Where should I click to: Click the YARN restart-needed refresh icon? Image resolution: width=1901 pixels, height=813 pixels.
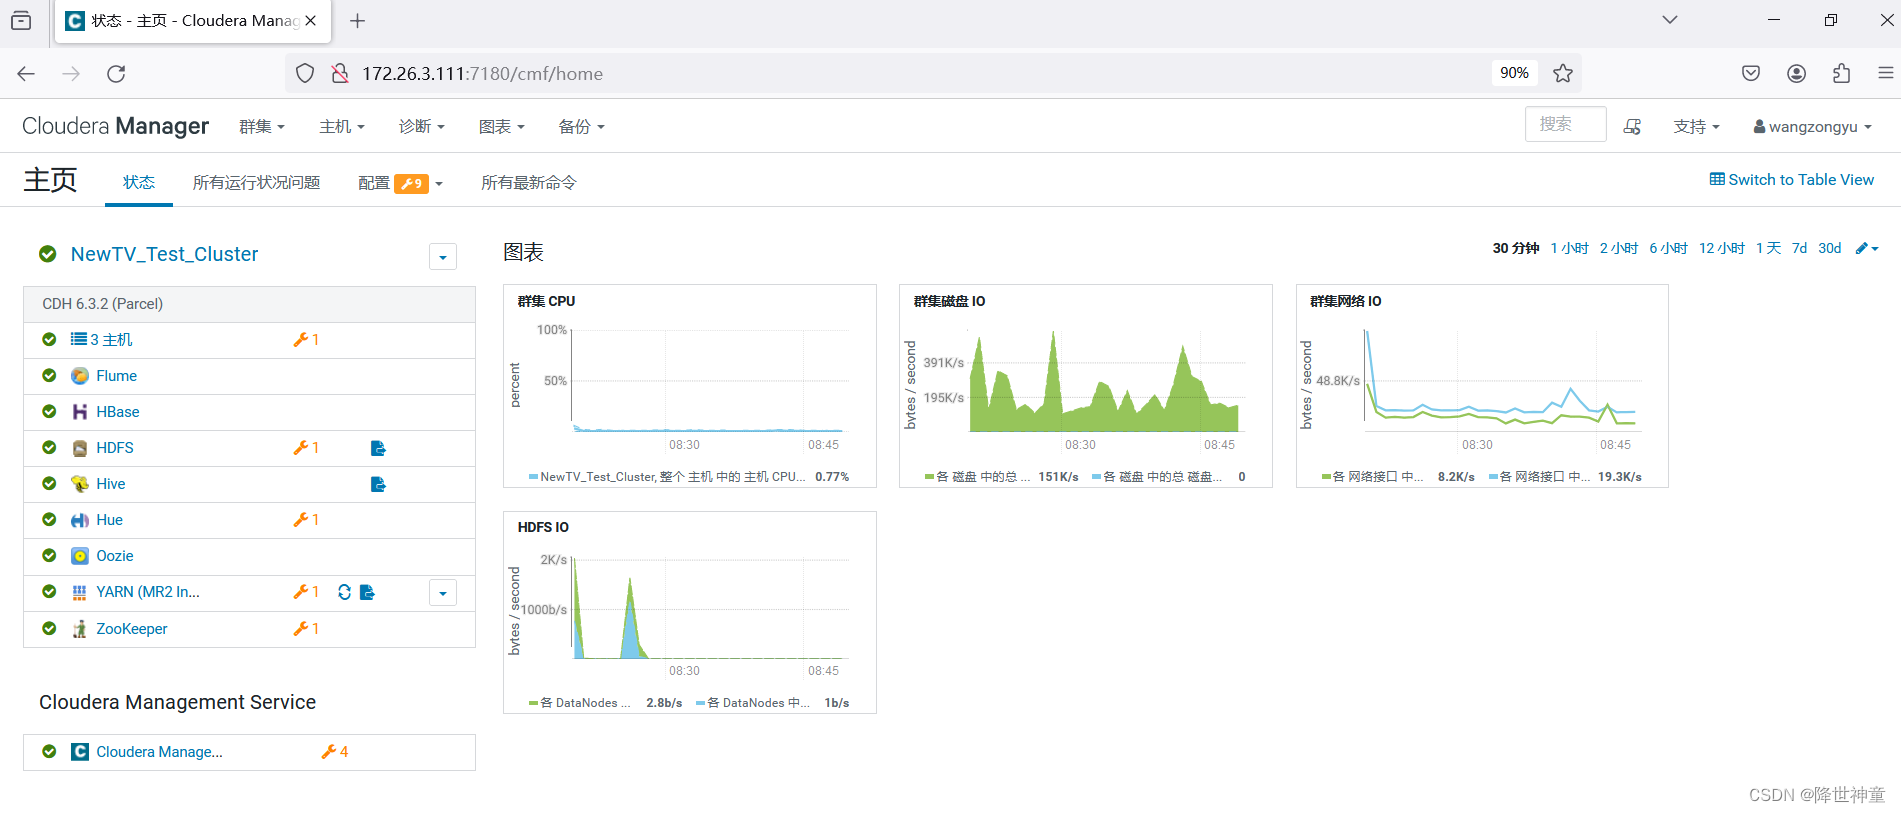(344, 592)
